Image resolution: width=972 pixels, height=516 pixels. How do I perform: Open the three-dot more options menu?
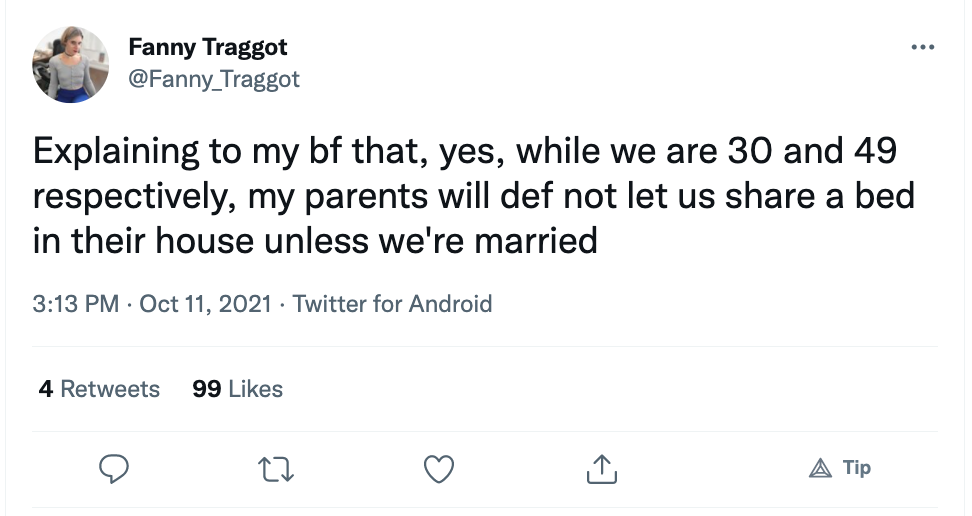pyautogui.click(x=922, y=47)
